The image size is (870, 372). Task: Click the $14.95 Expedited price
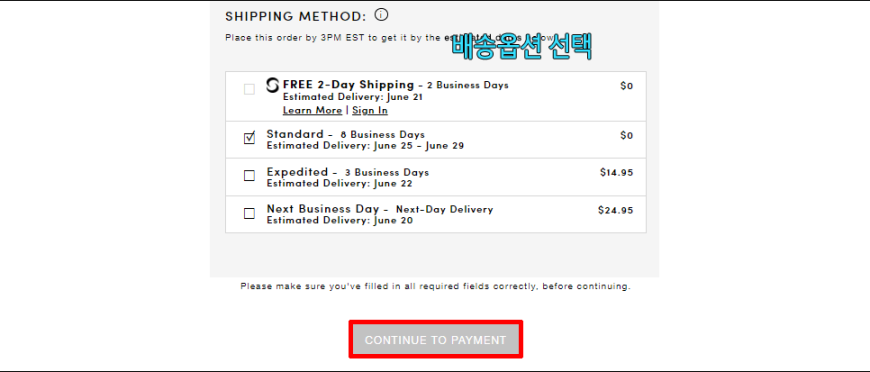[616, 173]
